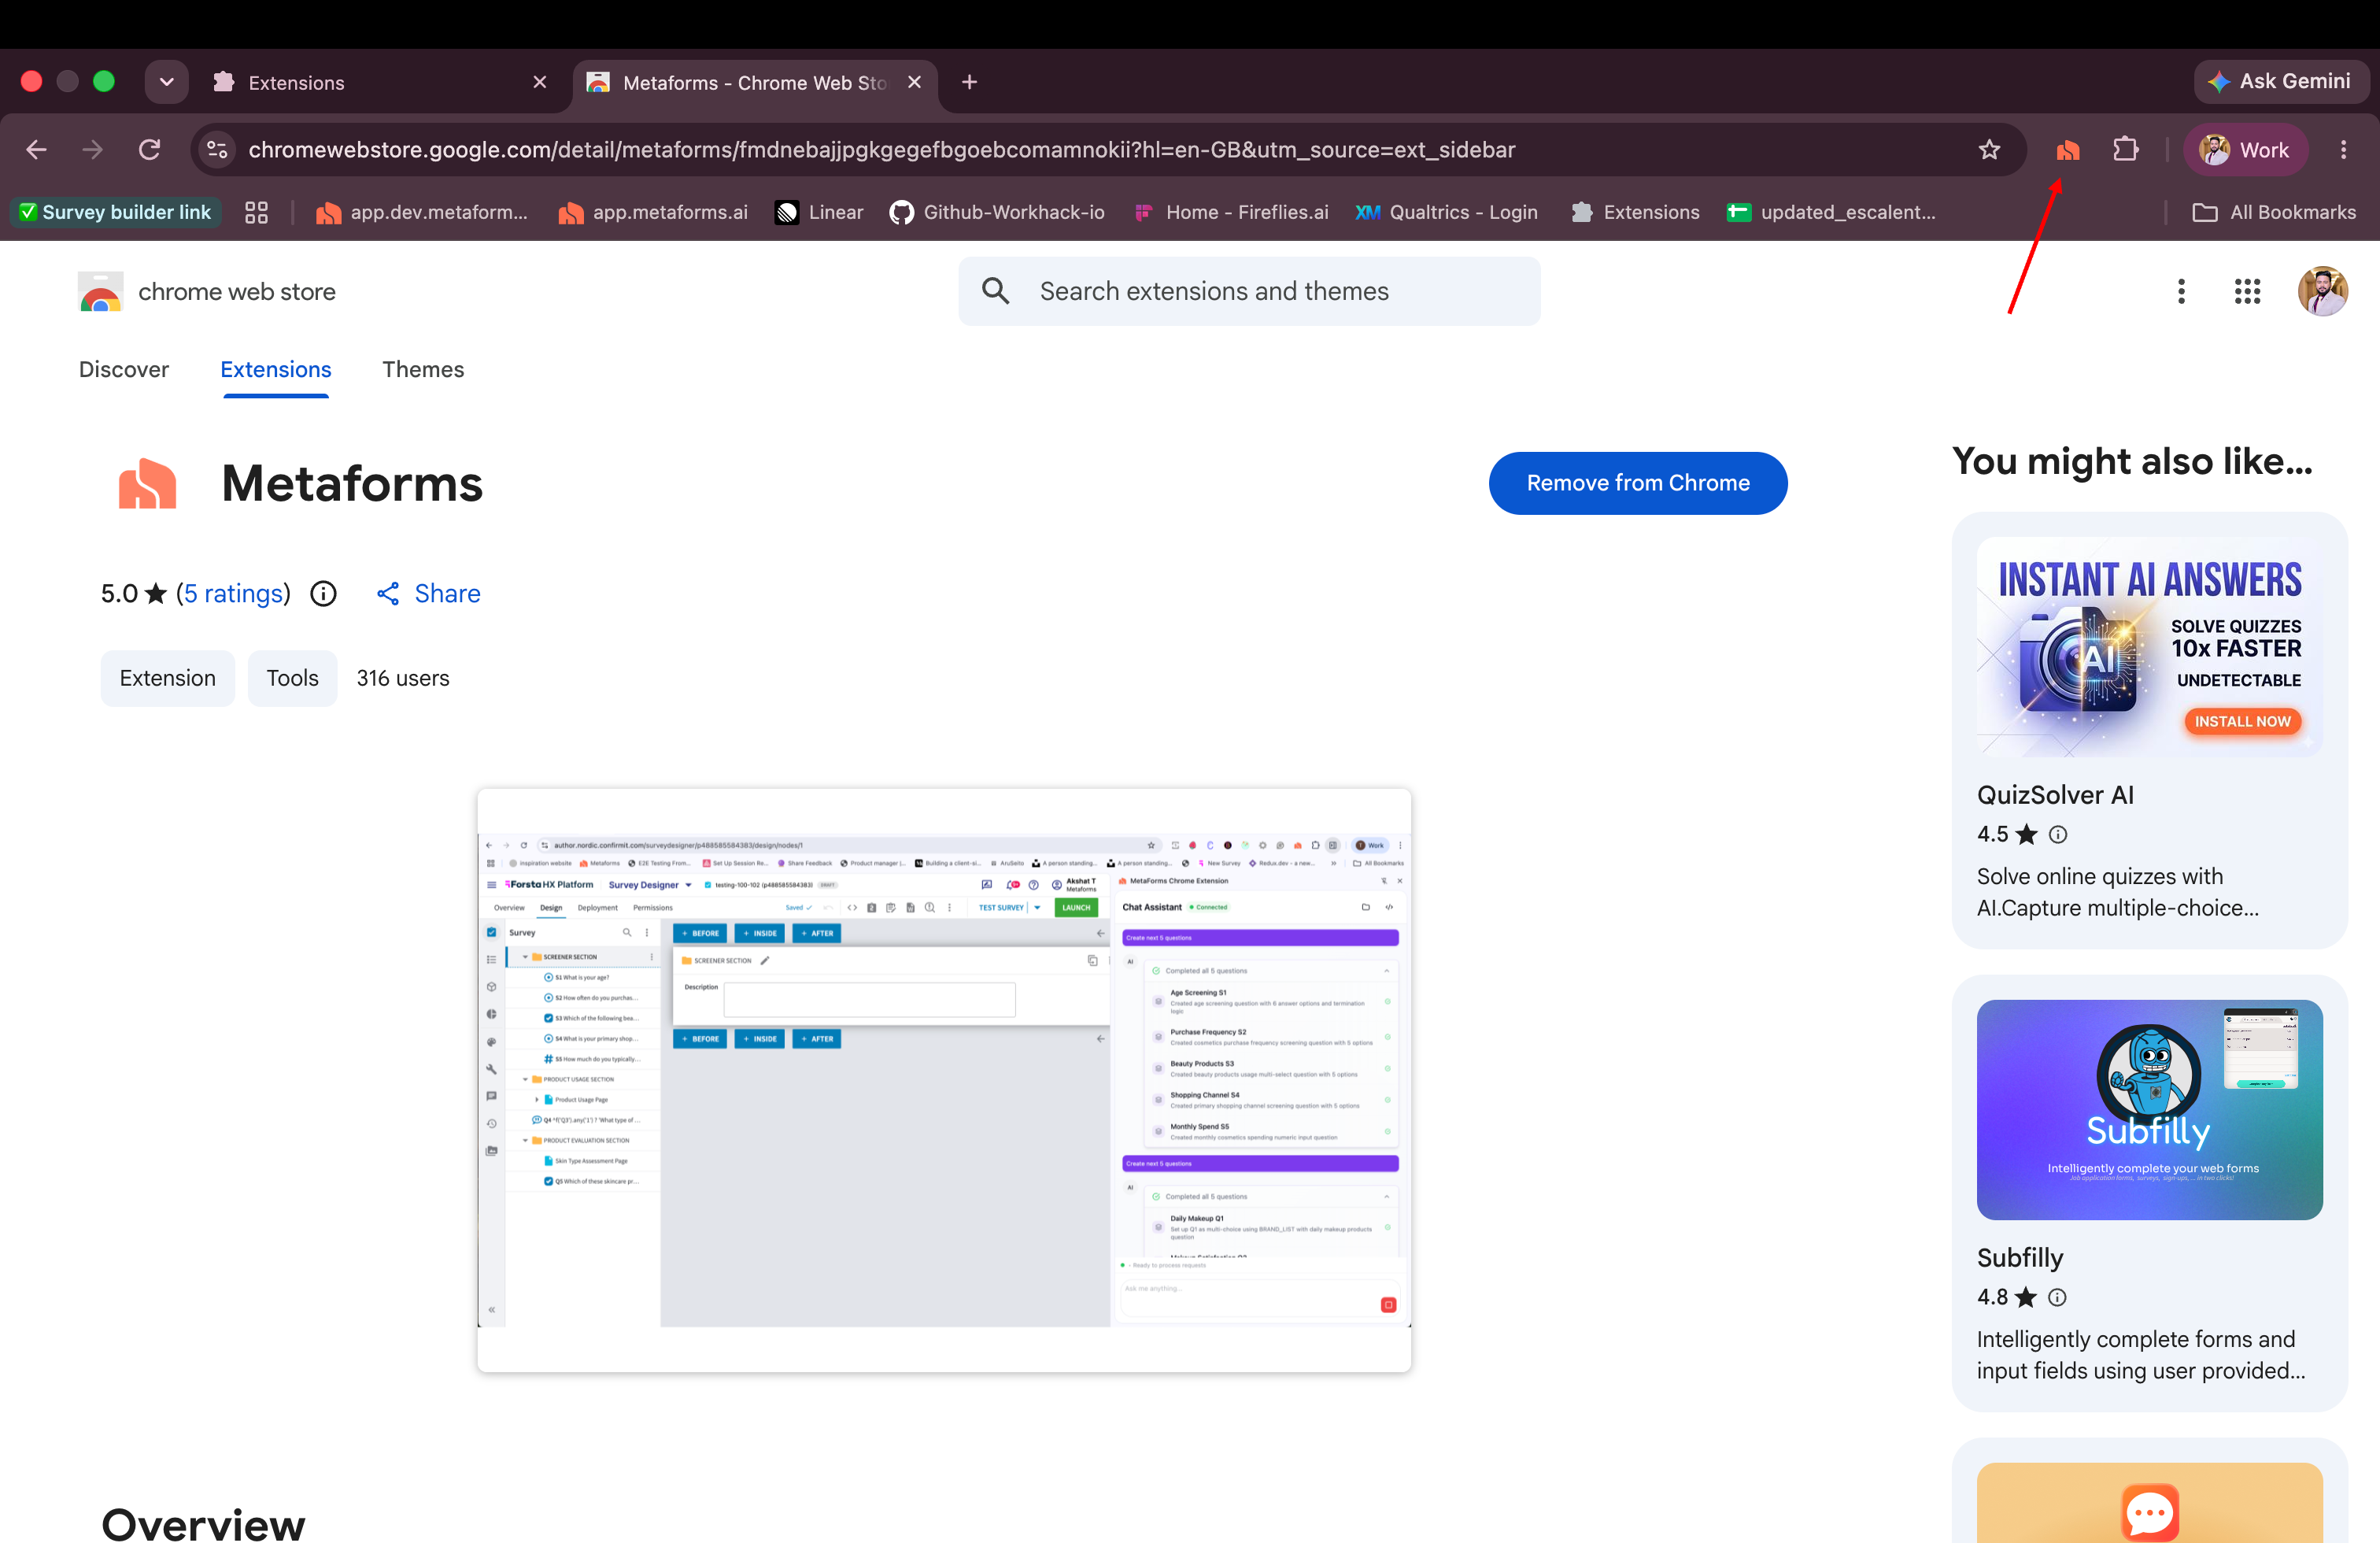Screen dimensions: 2380x1543
Task: Open Google account avatar on web store
Action: click(2322, 291)
